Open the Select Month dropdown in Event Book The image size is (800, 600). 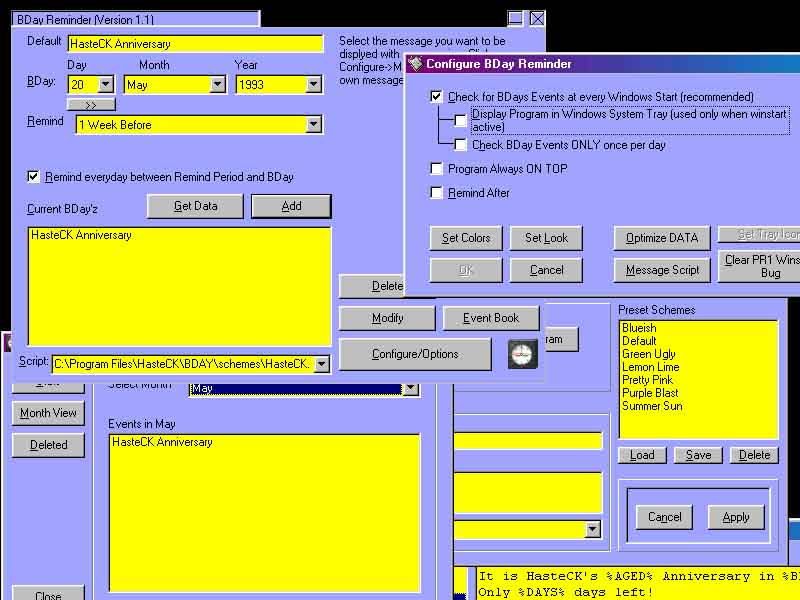[411, 389]
